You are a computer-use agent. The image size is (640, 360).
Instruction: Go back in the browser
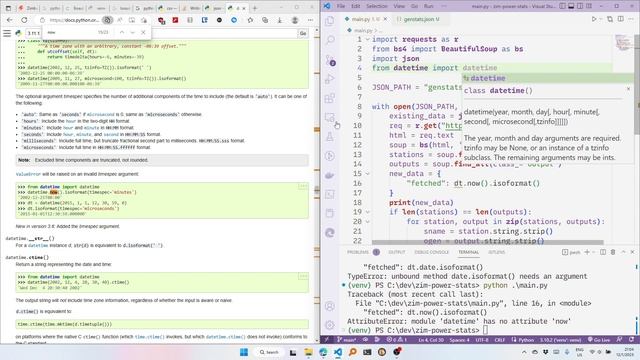pyautogui.click(x=10, y=20)
